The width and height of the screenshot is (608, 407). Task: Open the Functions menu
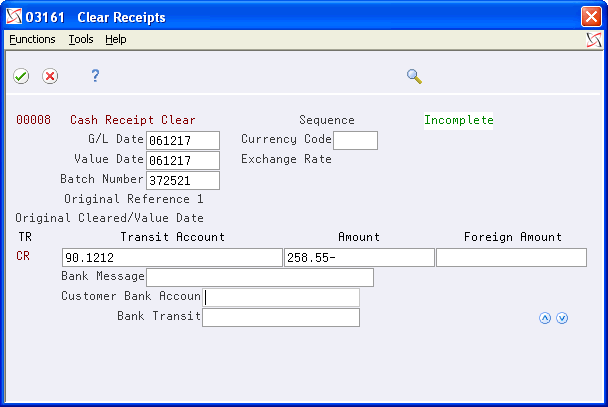point(32,39)
